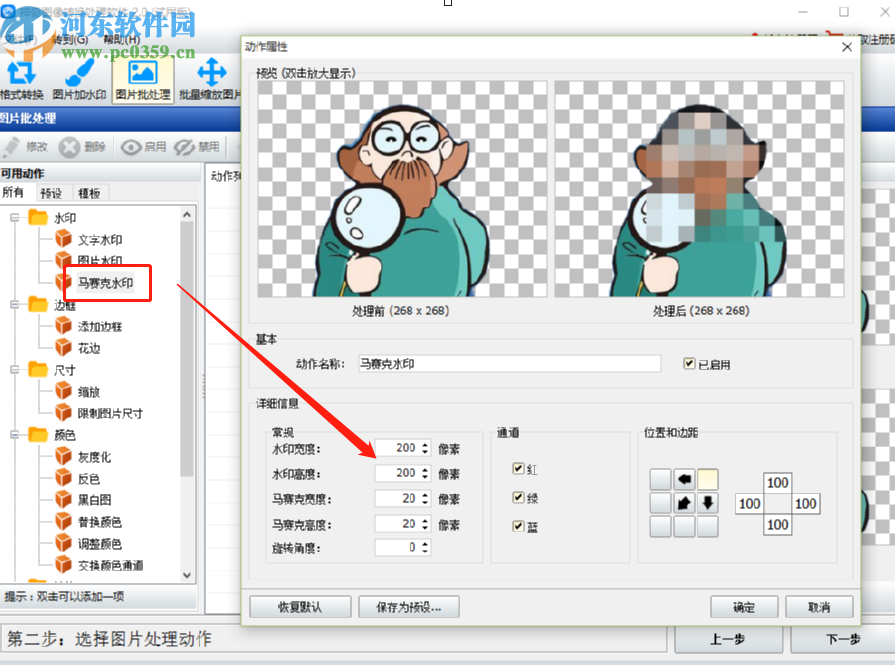Open the 格式转换 format conversion tool
Viewport: 895px width, 665px height.
[21, 79]
